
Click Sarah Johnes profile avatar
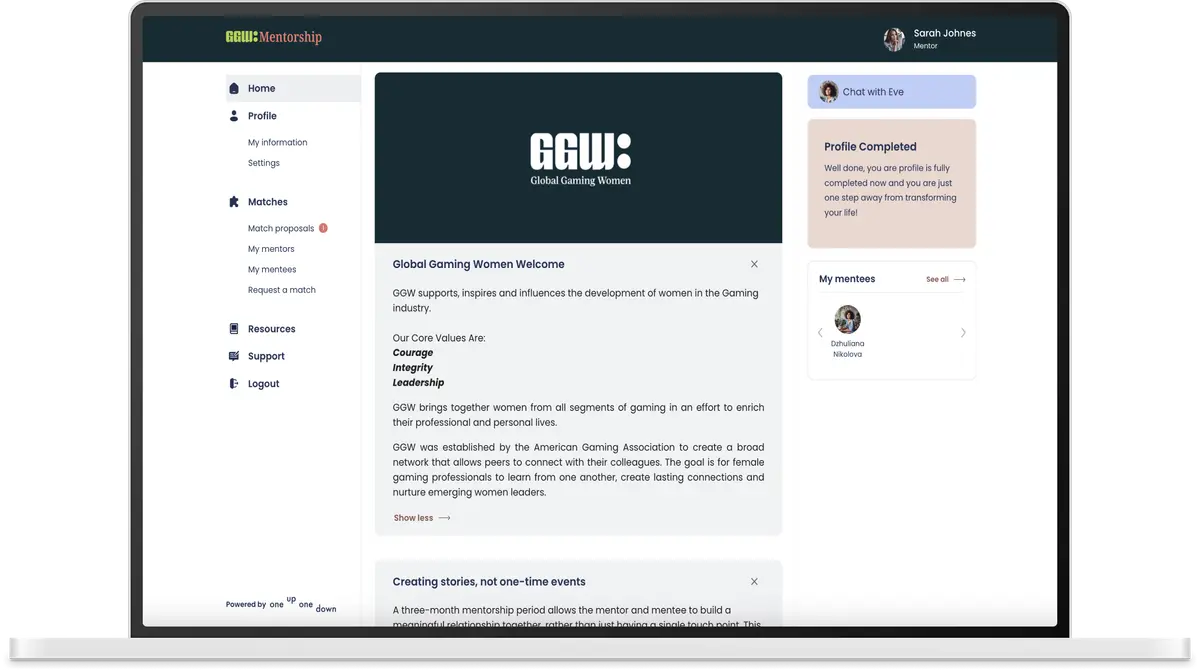(x=893, y=39)
